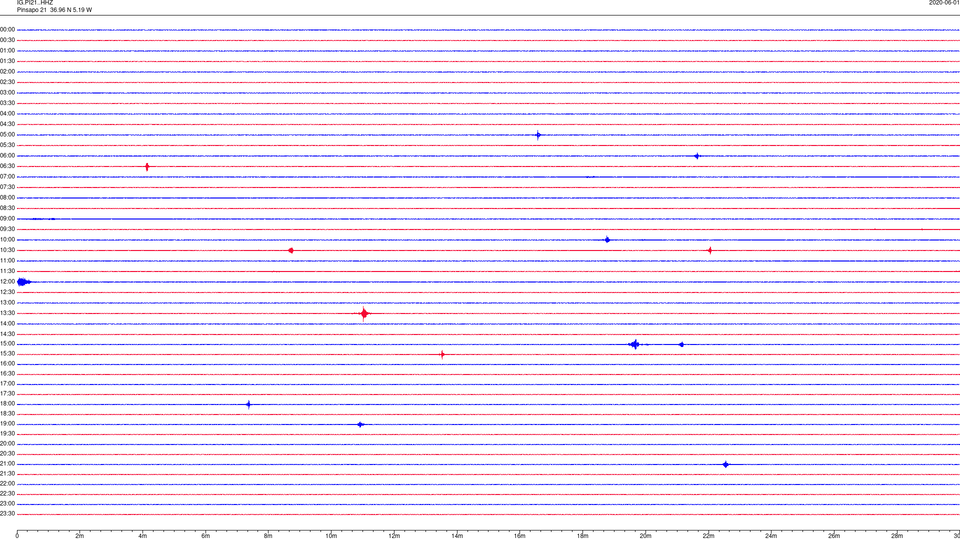Click the 21:00 time label
This screenshot has width=960, height=540.
[7, 464]
